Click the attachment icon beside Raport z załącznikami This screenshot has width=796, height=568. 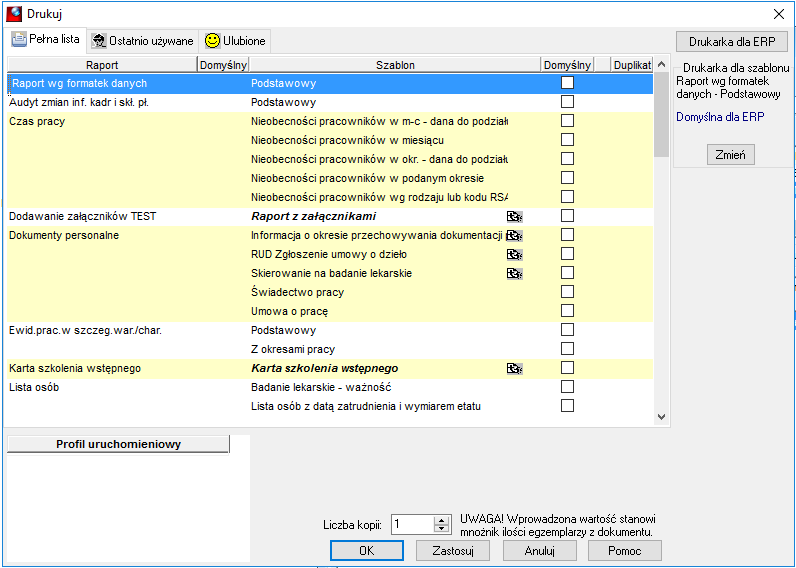[x=514, y=217]
